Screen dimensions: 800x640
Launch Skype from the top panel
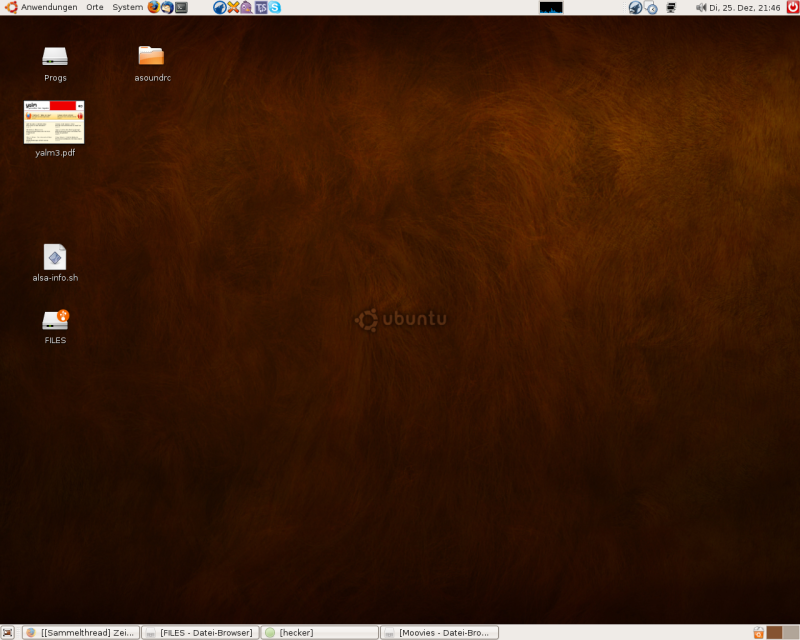point(274,7)
